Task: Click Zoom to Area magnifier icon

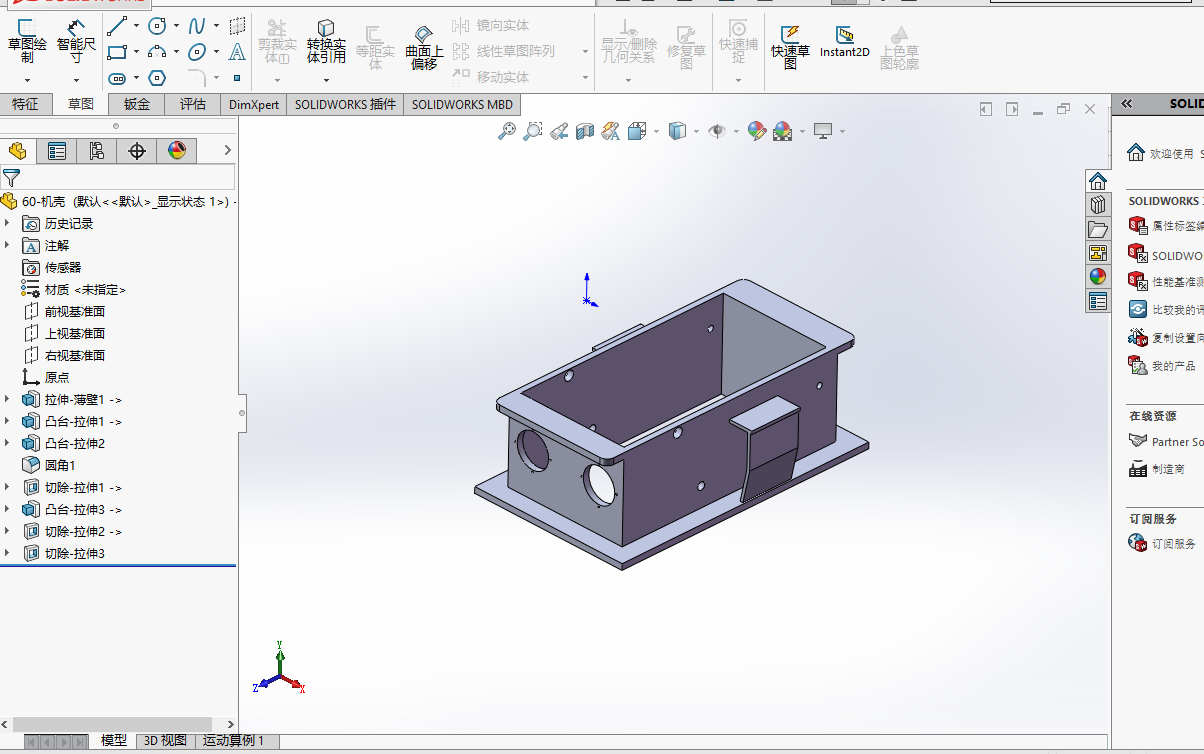Action: pyautogui.click(x=533, y=131)
